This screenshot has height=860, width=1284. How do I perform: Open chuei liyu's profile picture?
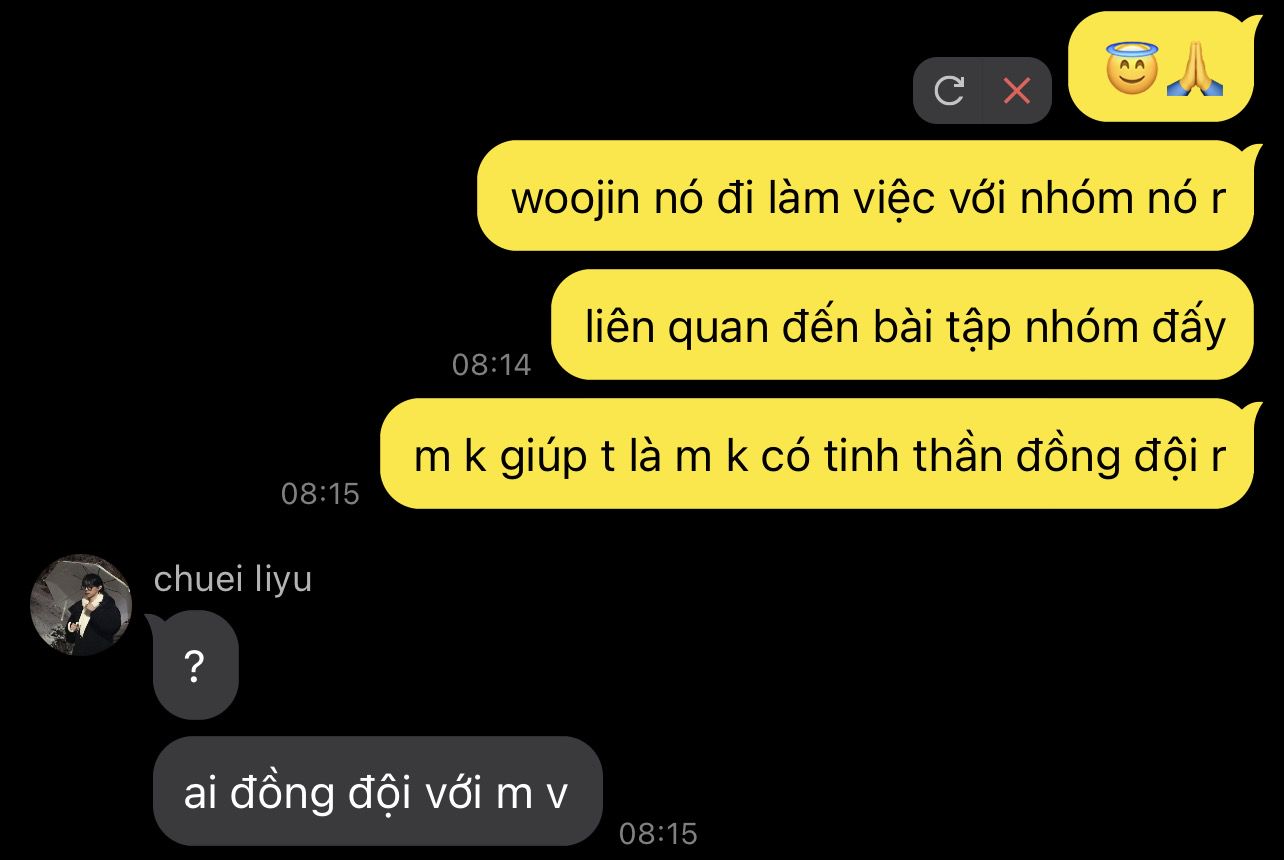pyautogui.click(x=81, y=605)
